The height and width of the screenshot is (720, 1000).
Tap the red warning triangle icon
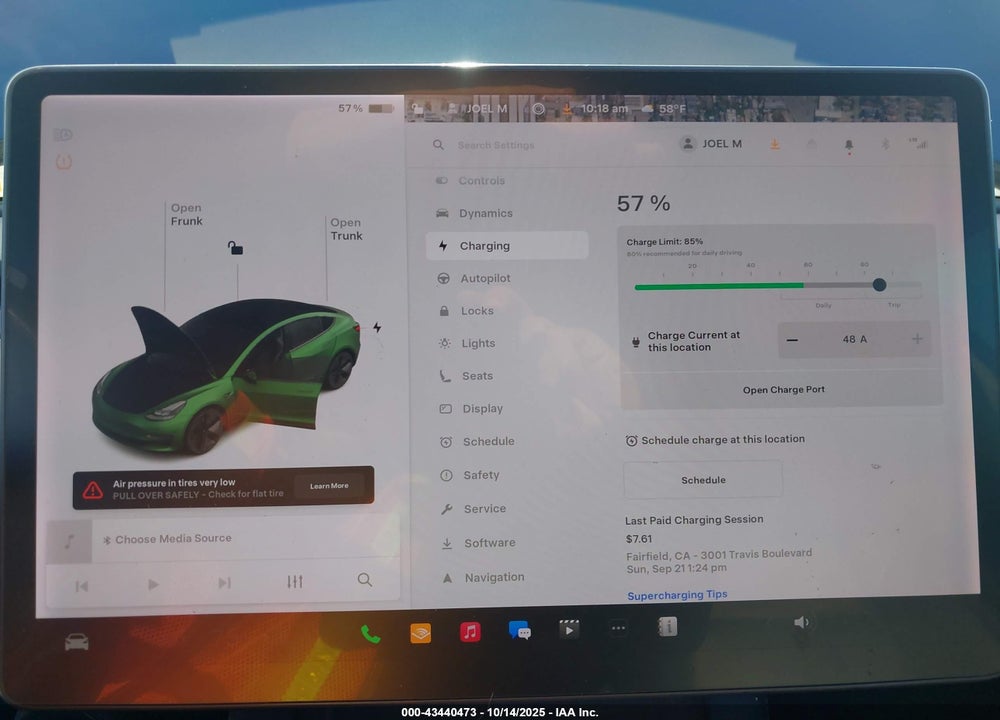click(93, 490)
